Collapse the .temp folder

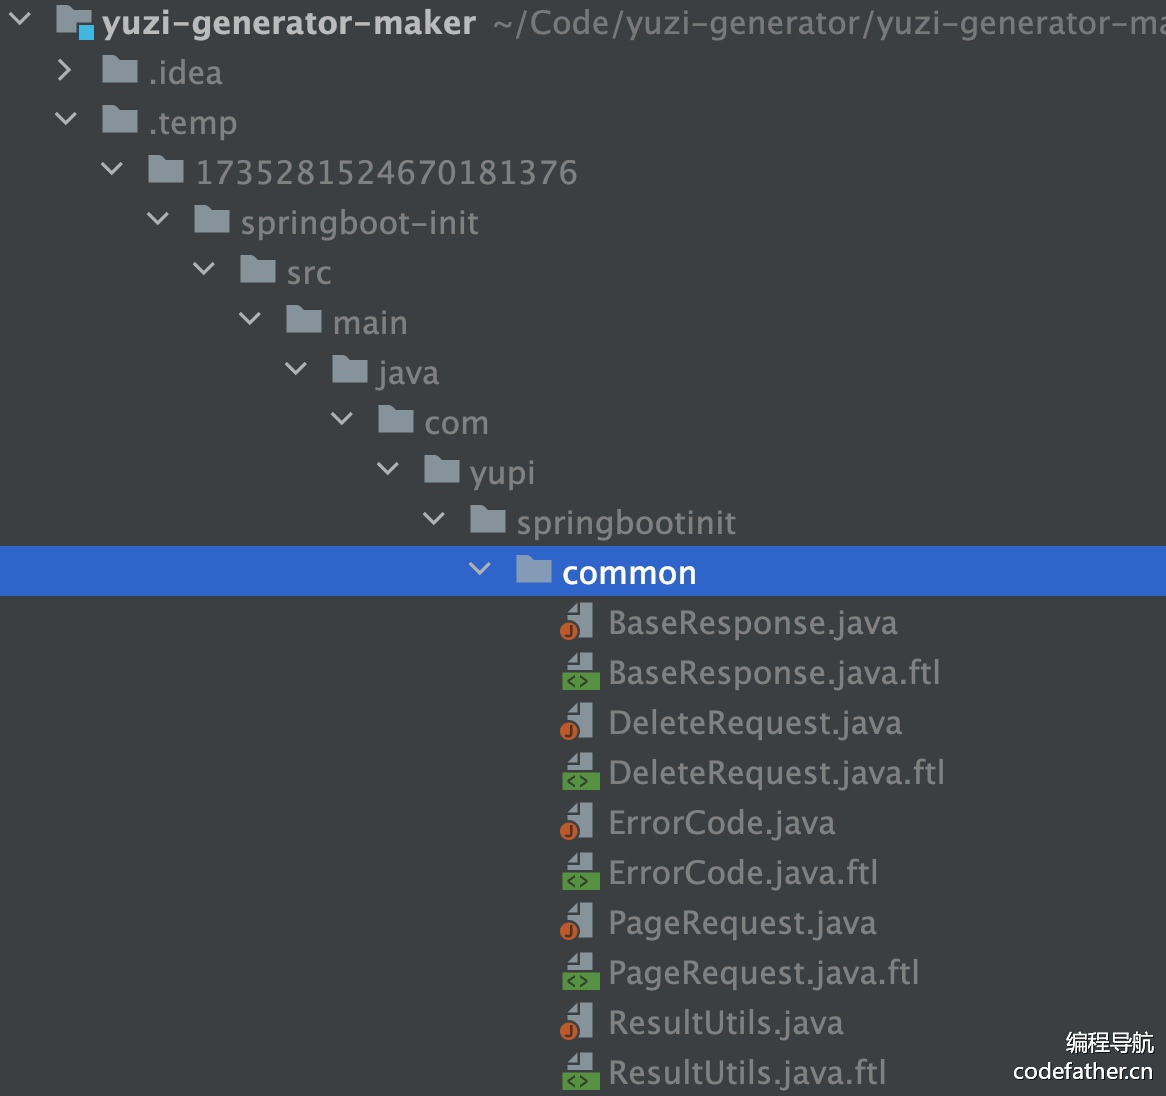[x=66, y=120]
